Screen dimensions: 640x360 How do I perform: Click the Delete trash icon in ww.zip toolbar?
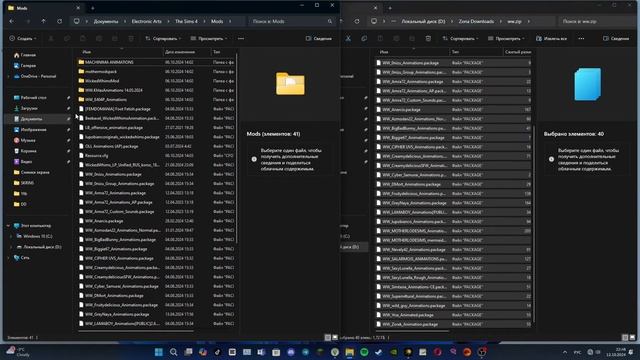[428, 38]
